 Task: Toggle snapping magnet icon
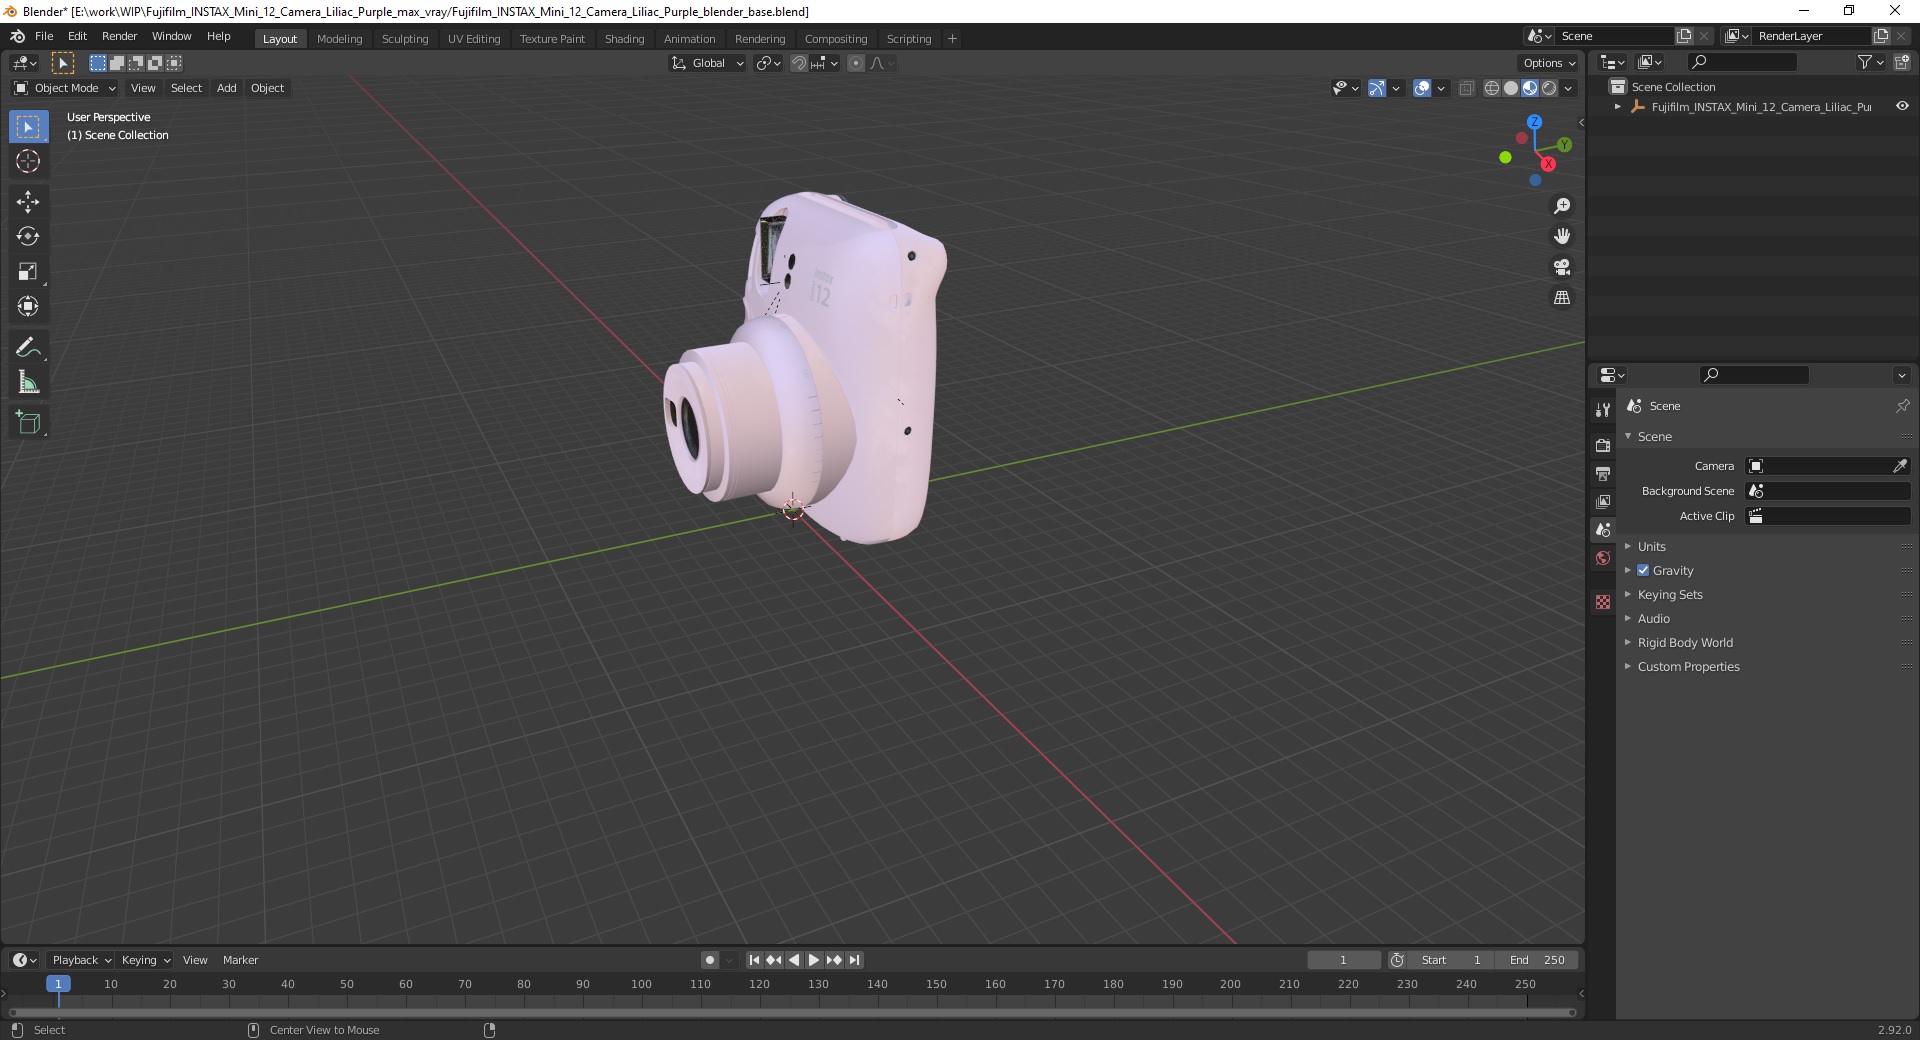coord(799,63)
